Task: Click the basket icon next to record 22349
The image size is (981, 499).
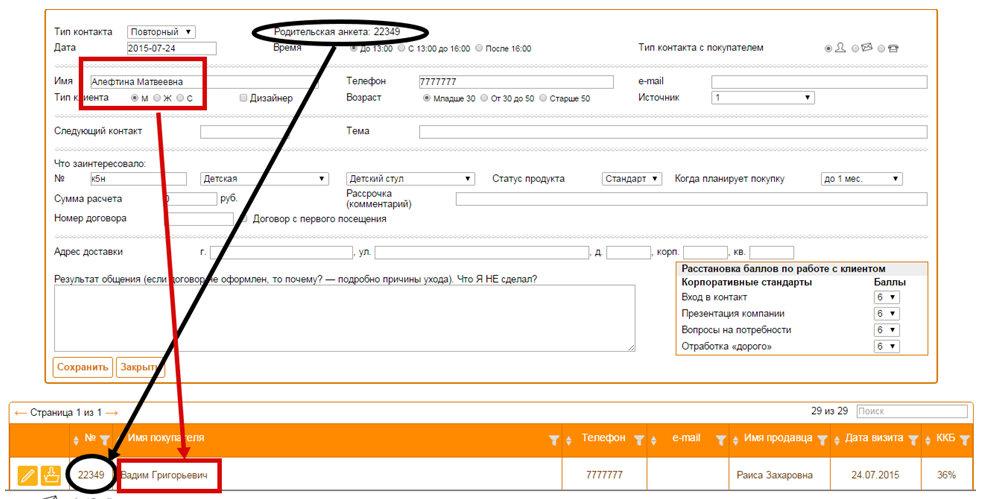Action: (51, 475)
